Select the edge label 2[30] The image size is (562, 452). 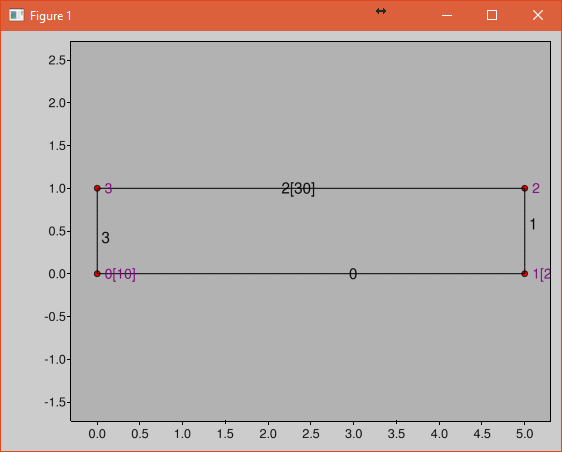point(298,189)
